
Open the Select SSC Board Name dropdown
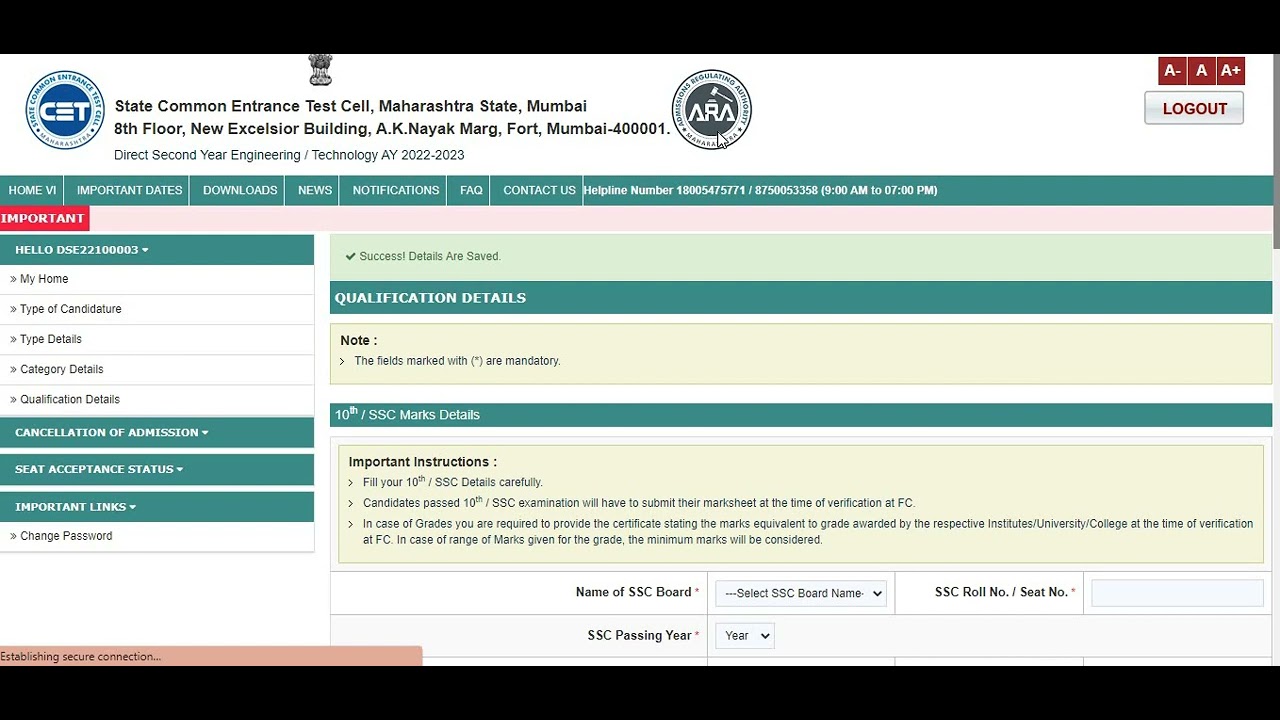(x=801, y=593)
